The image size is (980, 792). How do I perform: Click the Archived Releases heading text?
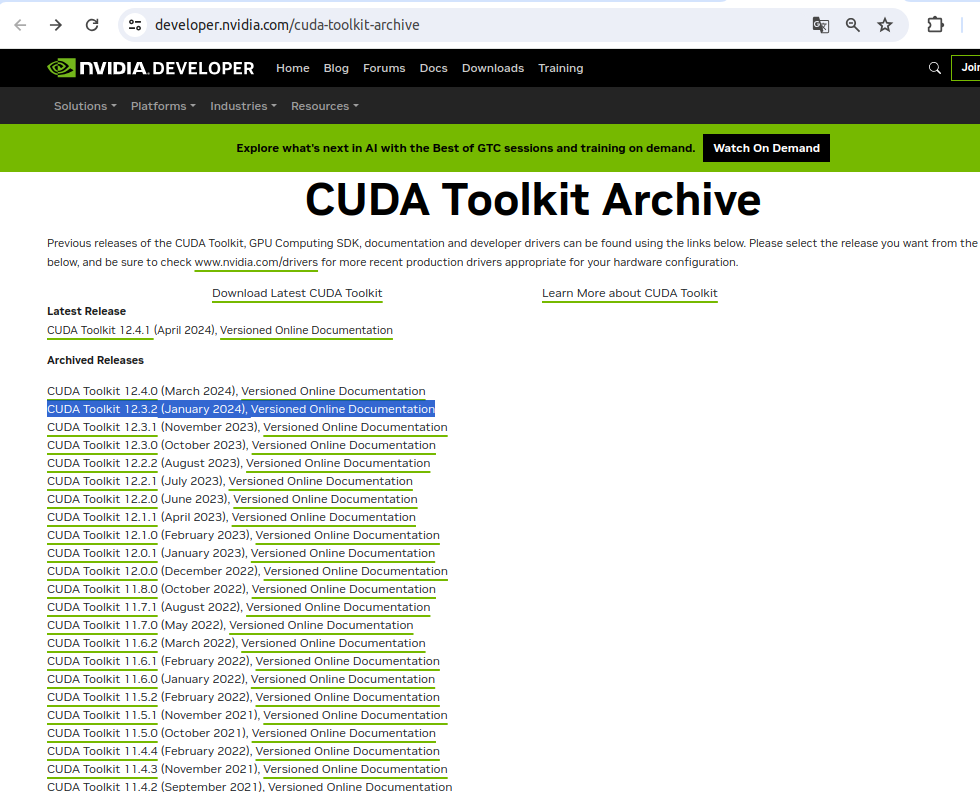[x=95, y=360]
